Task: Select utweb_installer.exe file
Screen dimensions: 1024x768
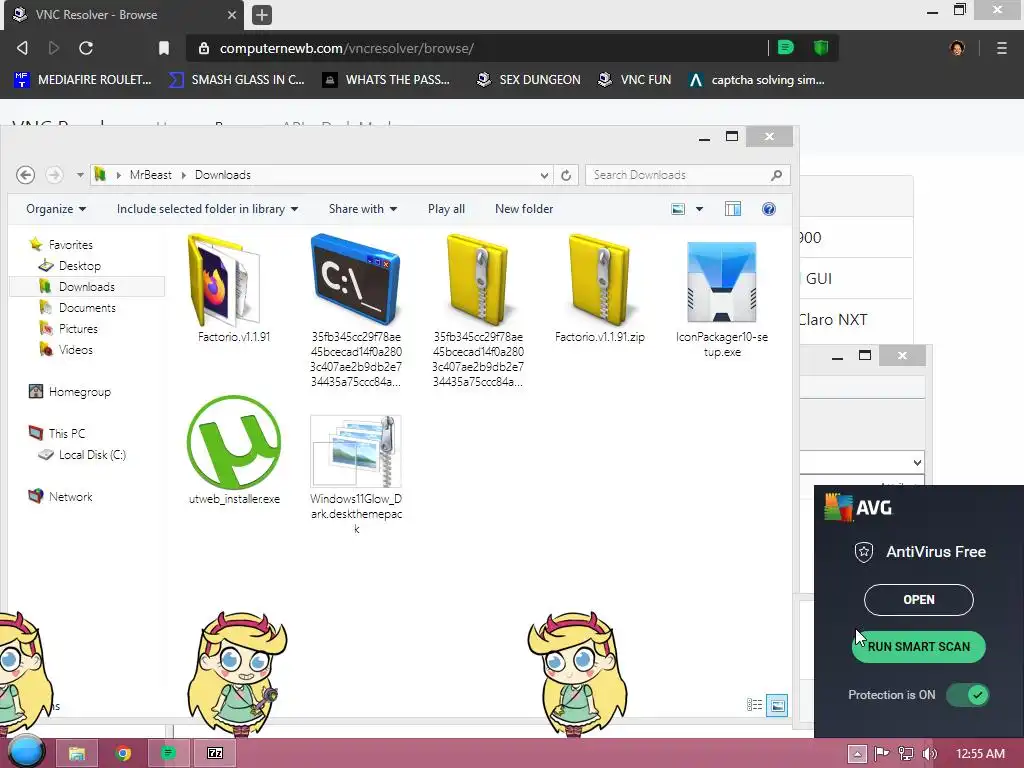Action: tap(234, 450)
